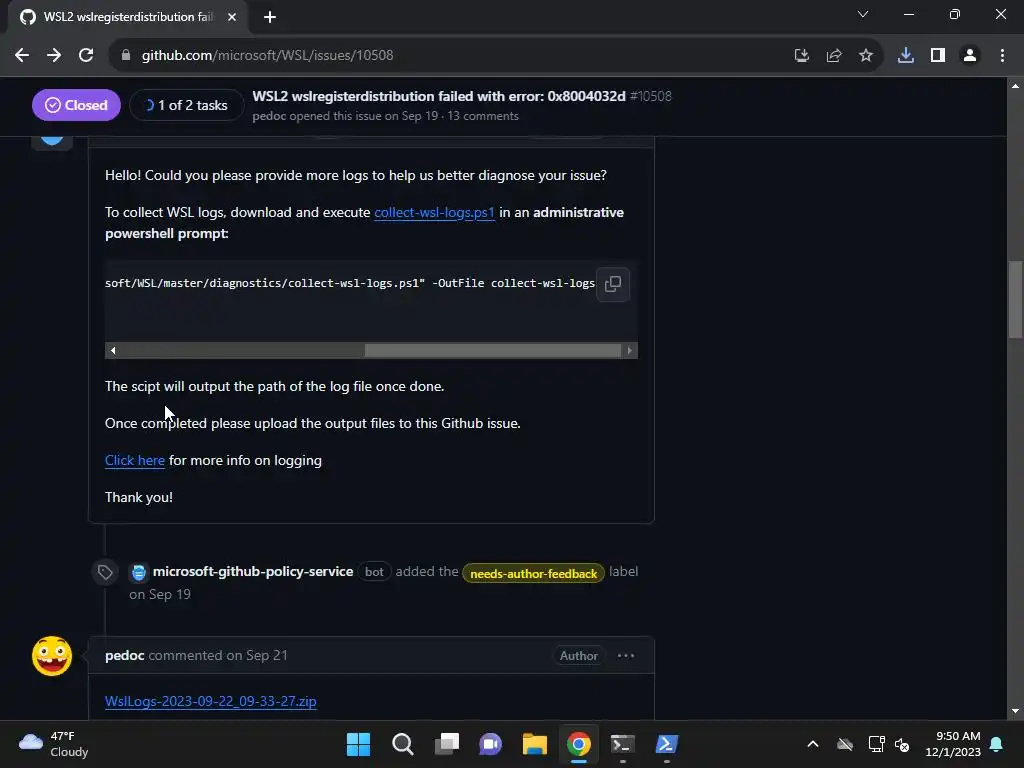
Task: Click the 1 of 2 tasks indicator
Action: click(x=186, y=105)
